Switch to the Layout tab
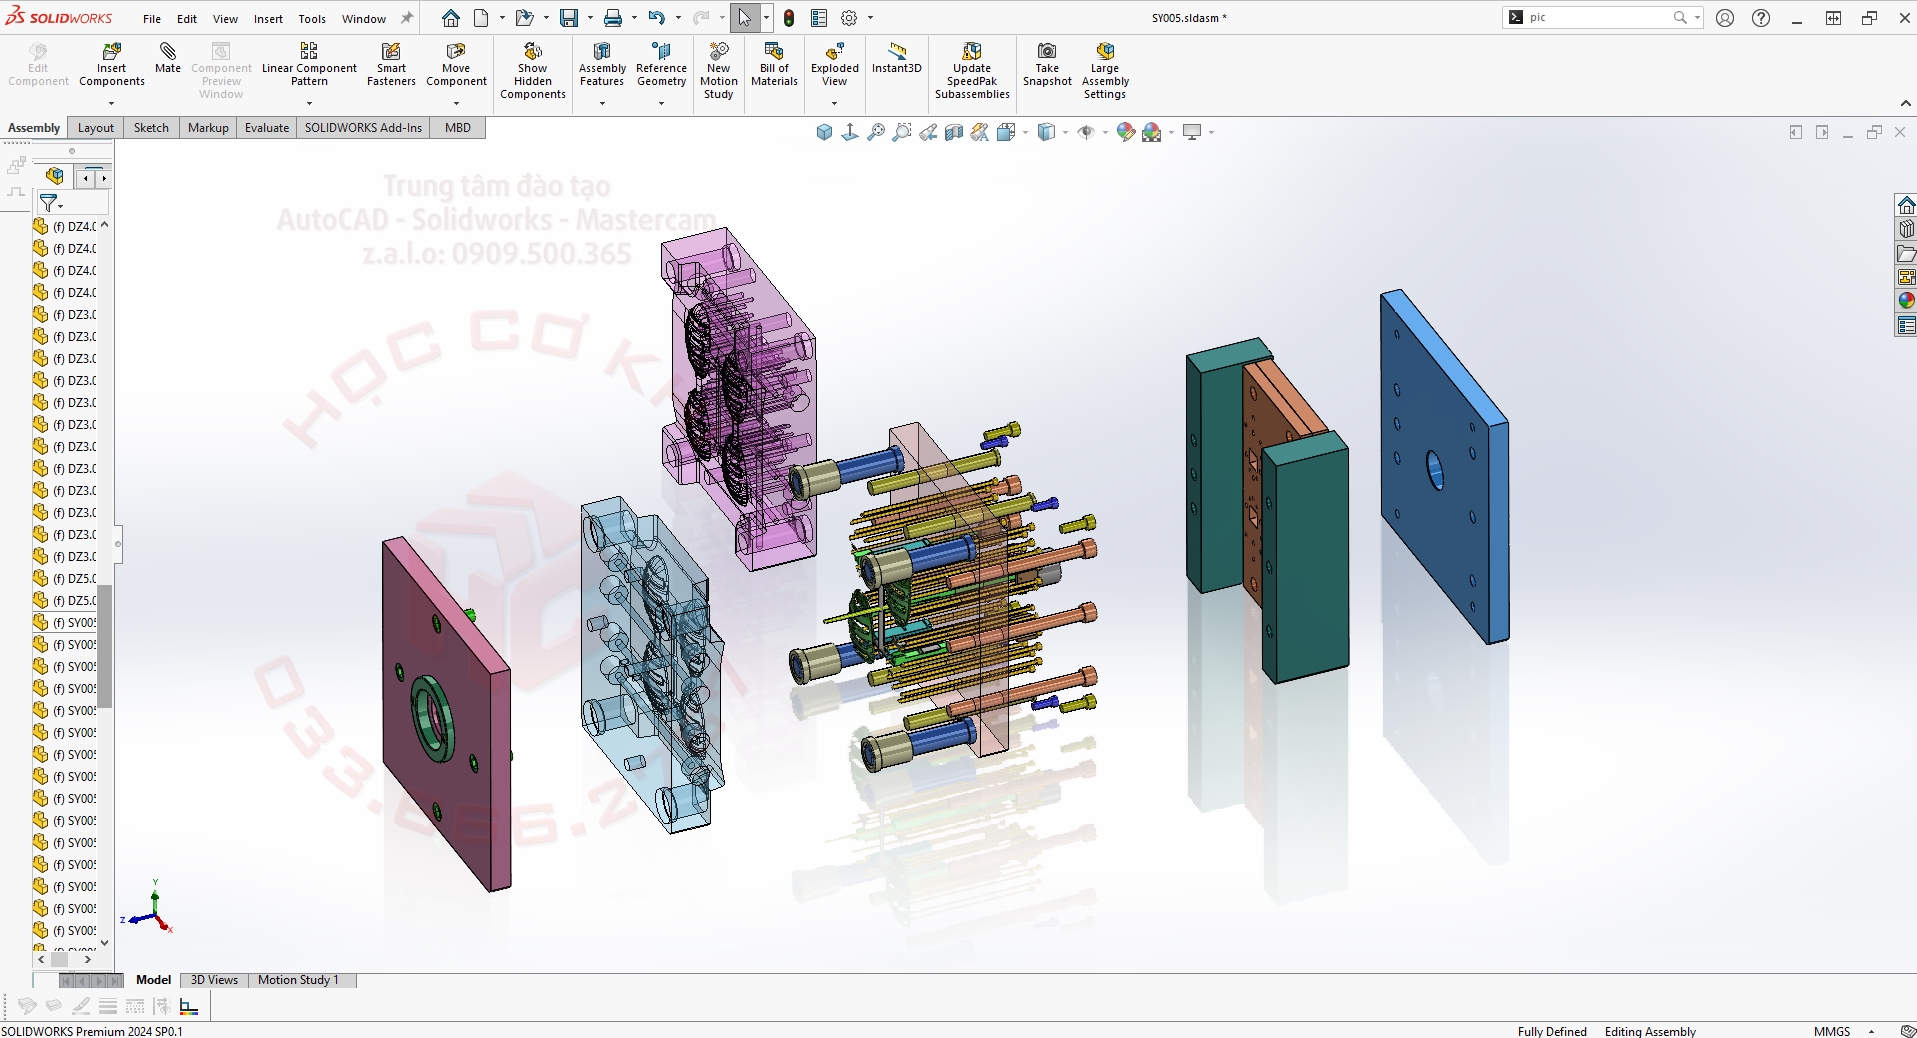 (x=96, y=128)
